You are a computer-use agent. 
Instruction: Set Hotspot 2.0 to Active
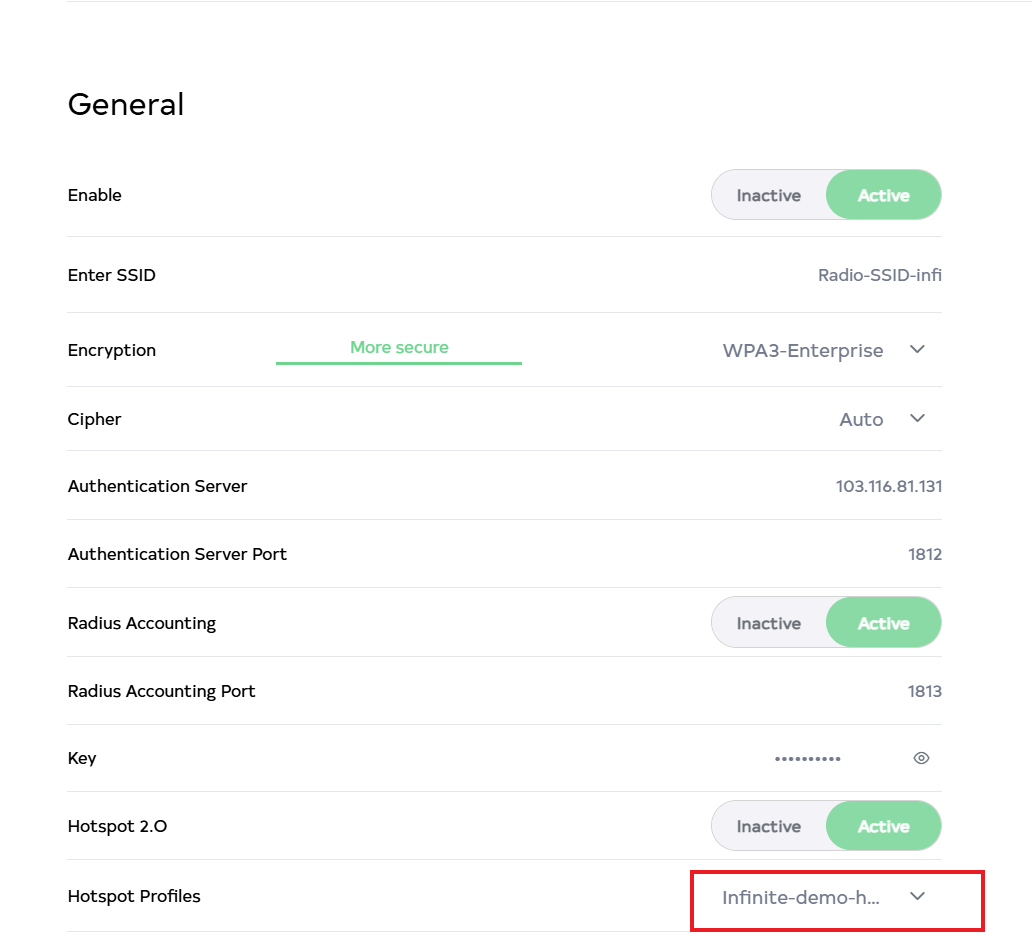tap(883, 826)
